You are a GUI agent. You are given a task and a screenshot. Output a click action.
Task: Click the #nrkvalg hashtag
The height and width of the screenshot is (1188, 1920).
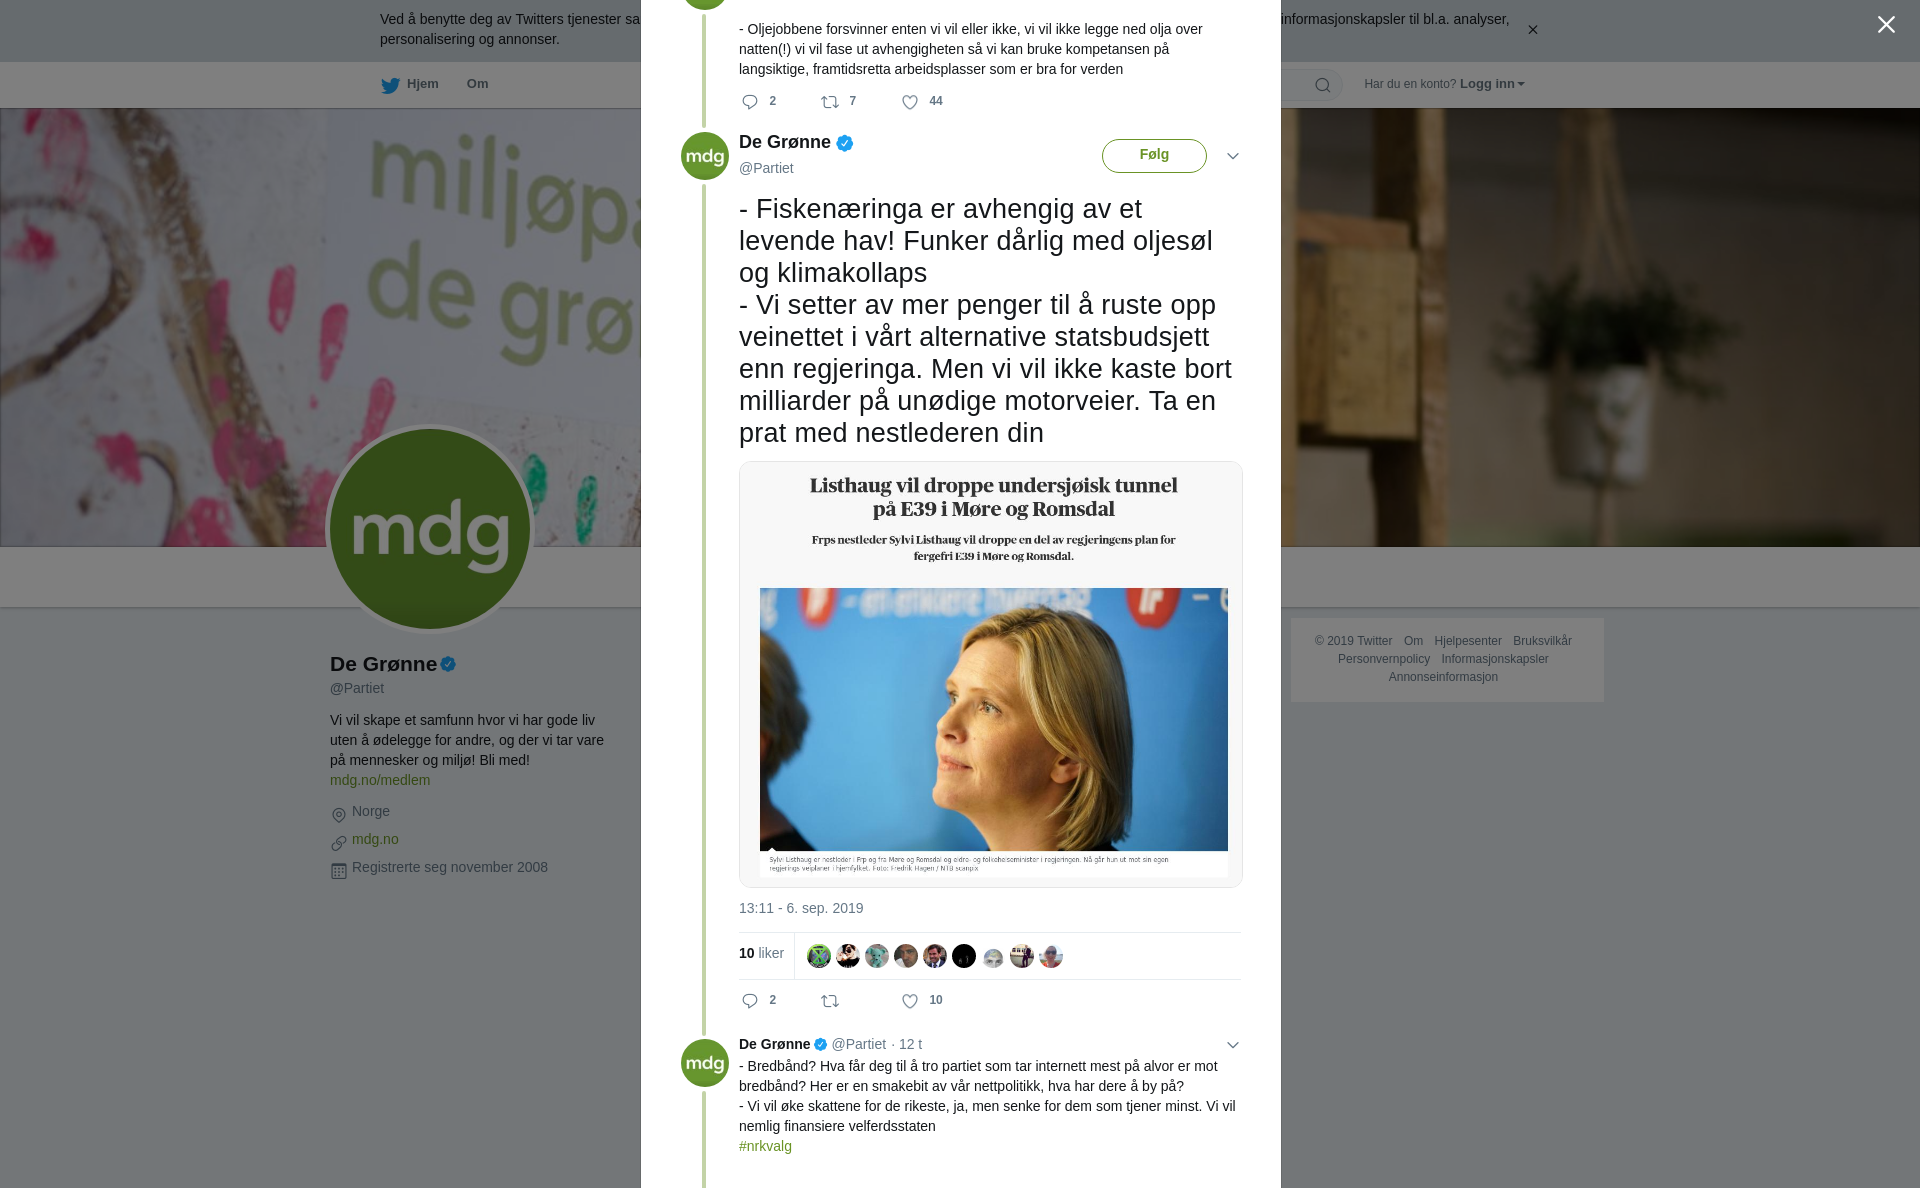pos(765,1146)
